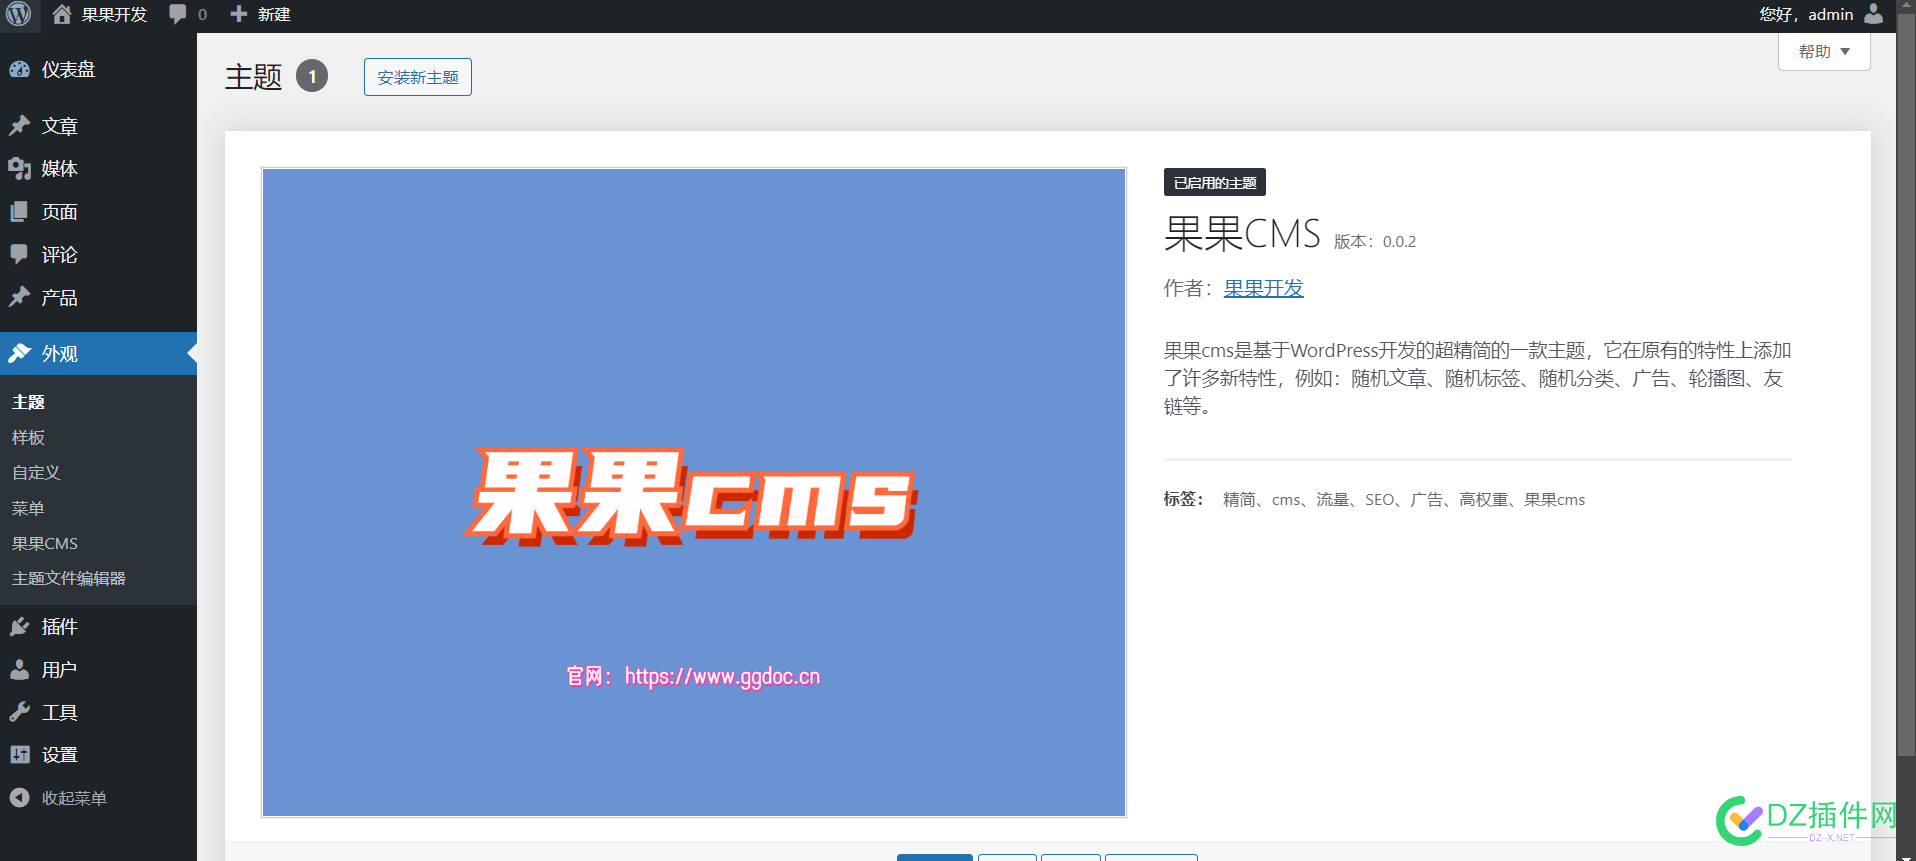The height and width of the screenshot is (861, 1916).
Task: Open 文章 menu item
Action: point(98,126)
